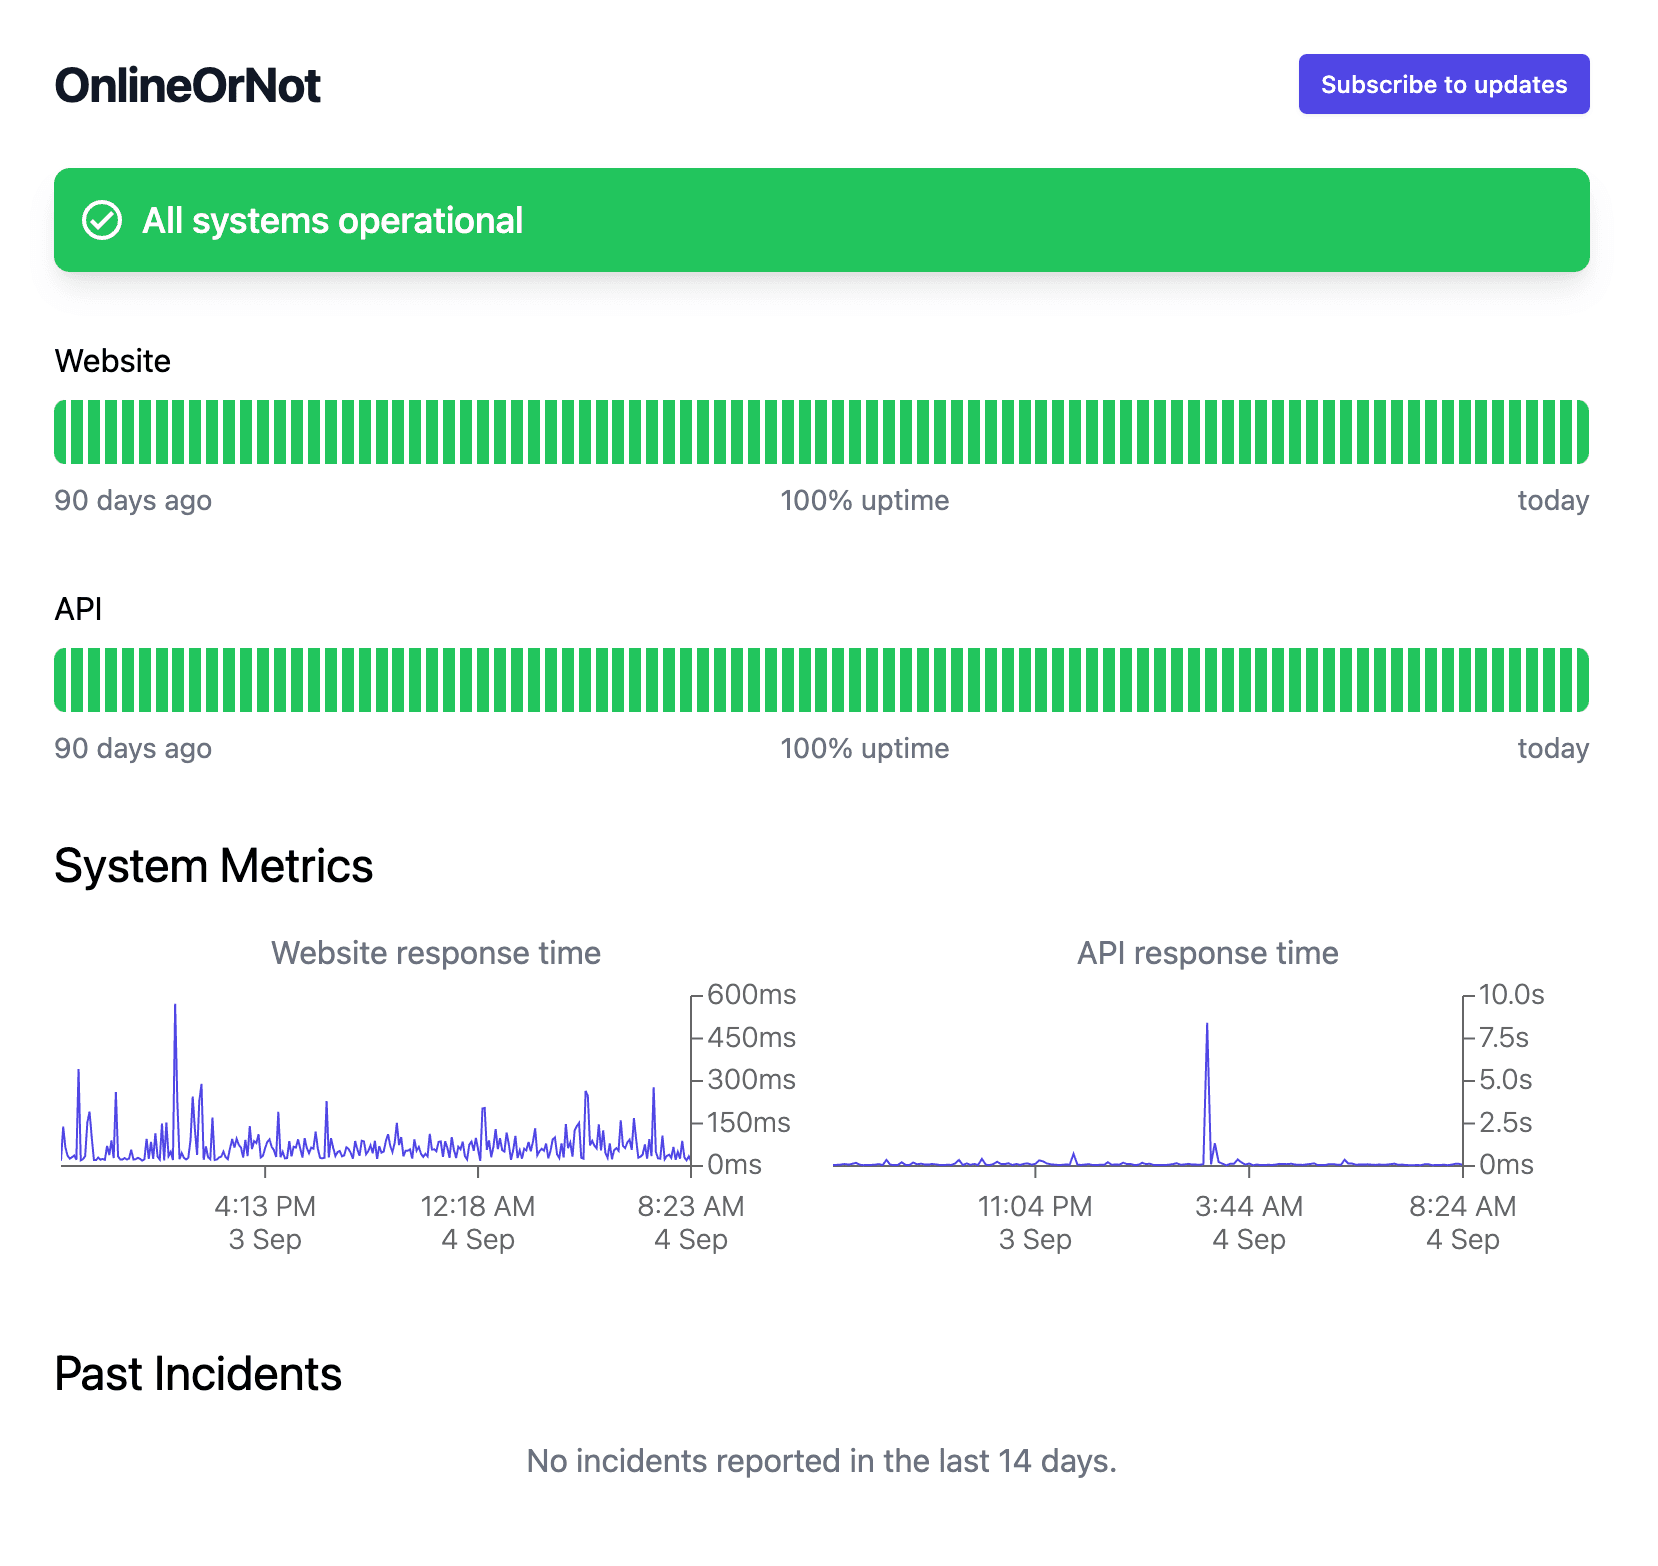This screenshot has height=1566, width=1658.
Task: Click the 8:23 AM 4 Sep tick label
Action: coord(691,1223)
